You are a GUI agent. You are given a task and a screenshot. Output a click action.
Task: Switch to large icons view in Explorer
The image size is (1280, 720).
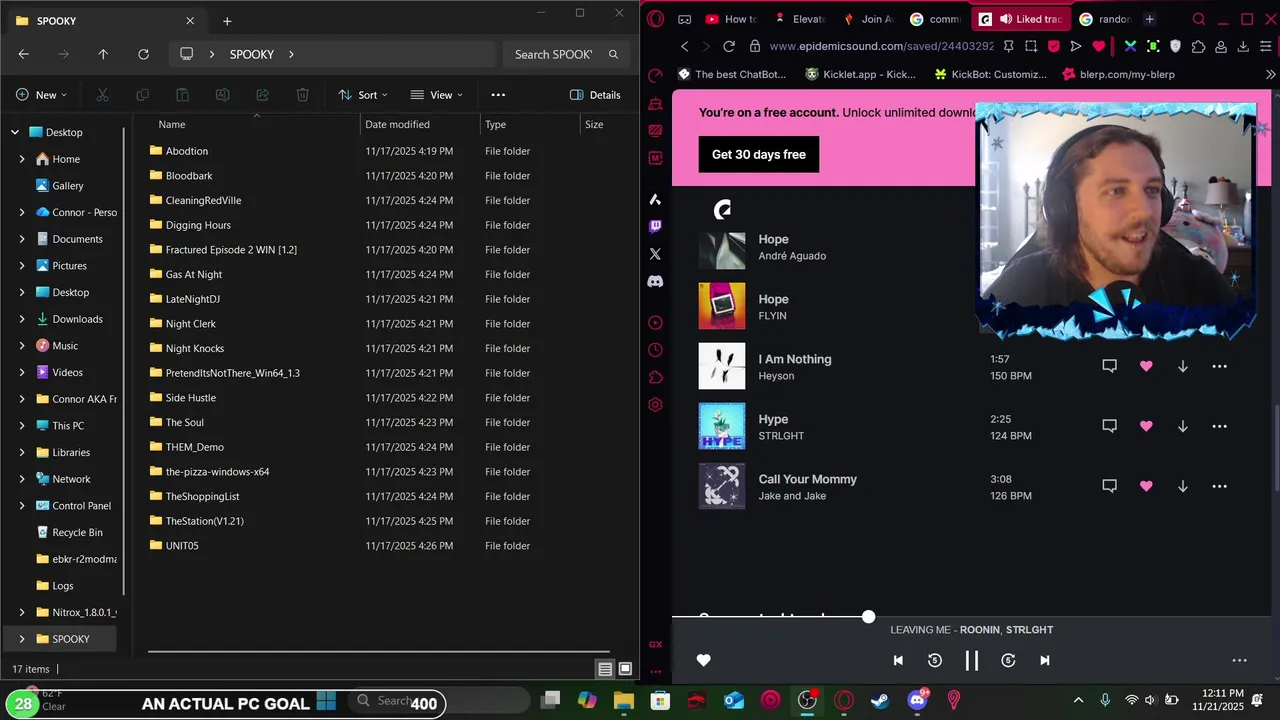point(625,669)
